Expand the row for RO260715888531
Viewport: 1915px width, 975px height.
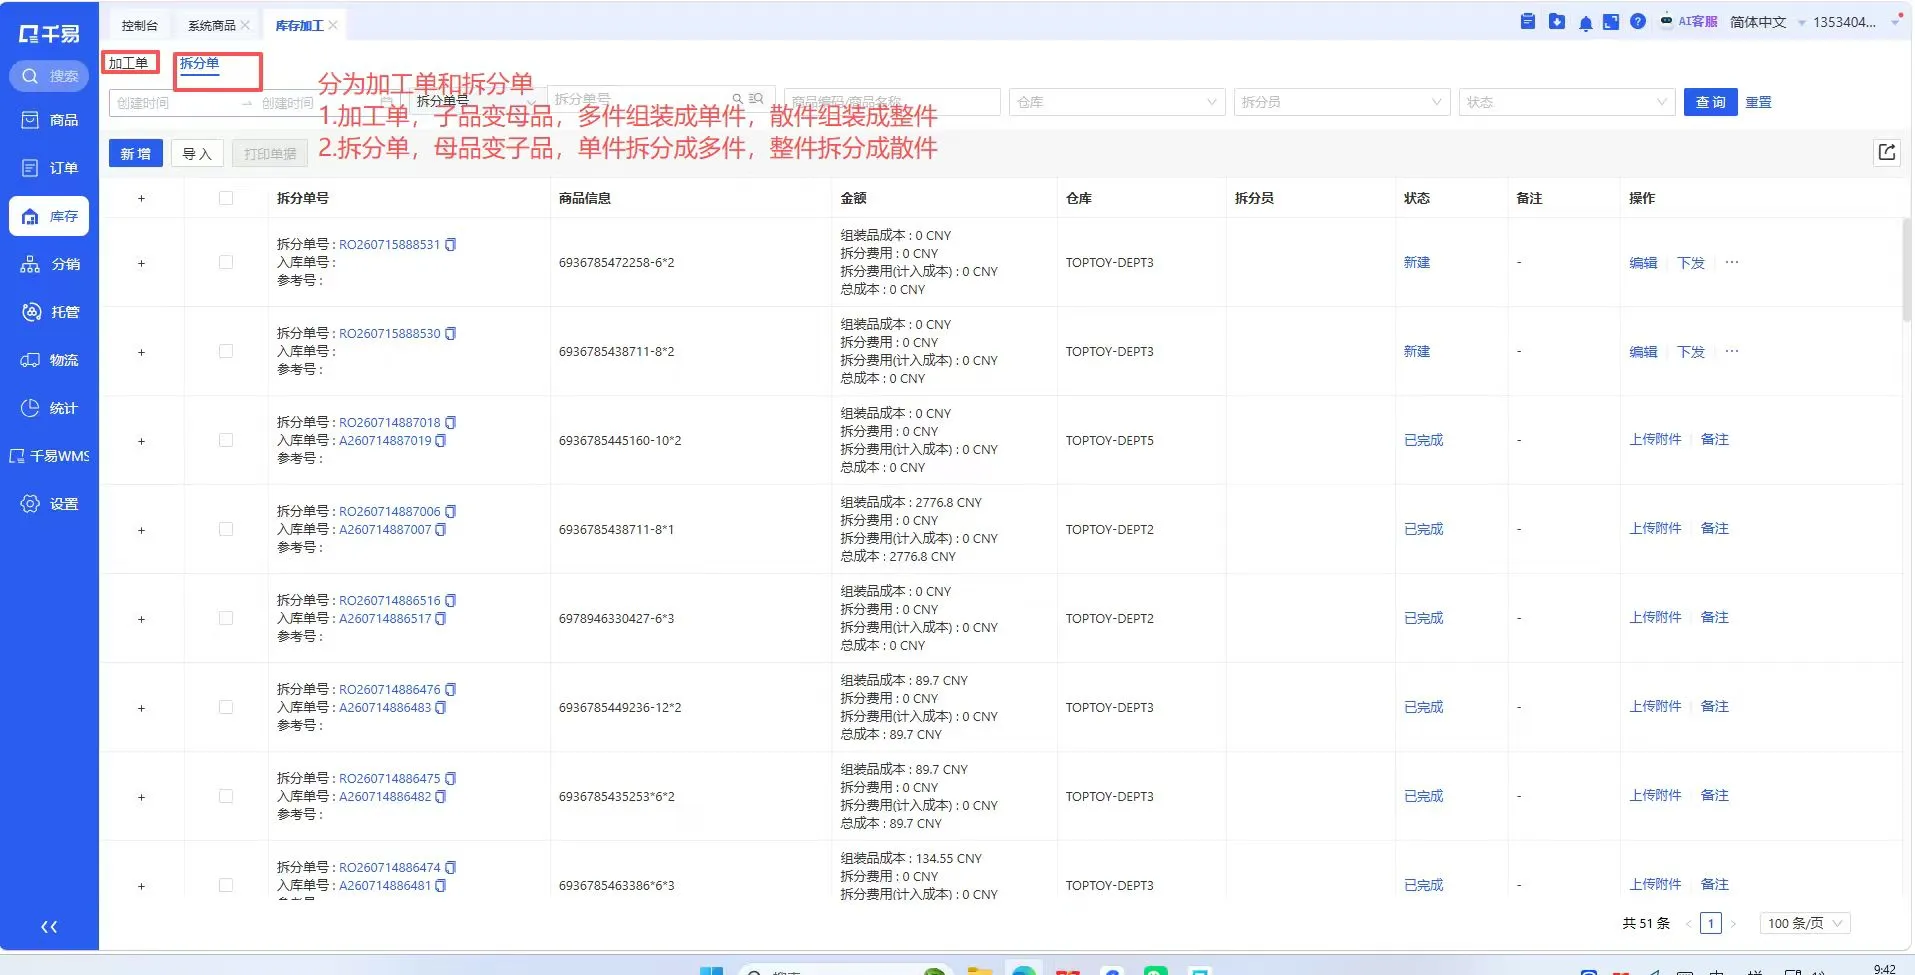click(141, 263)
